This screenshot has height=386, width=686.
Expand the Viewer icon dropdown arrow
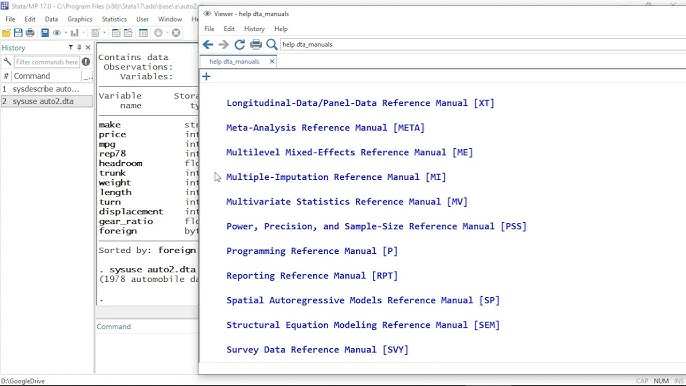pos(66,33)
